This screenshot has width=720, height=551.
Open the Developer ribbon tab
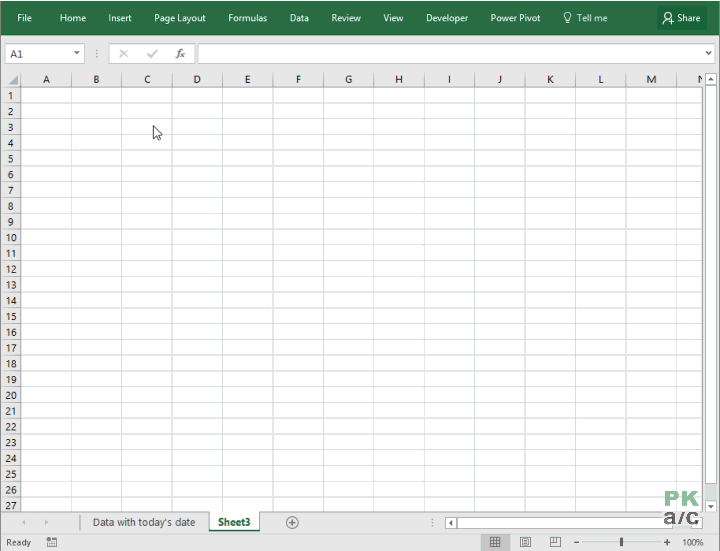tap(447, 18)
